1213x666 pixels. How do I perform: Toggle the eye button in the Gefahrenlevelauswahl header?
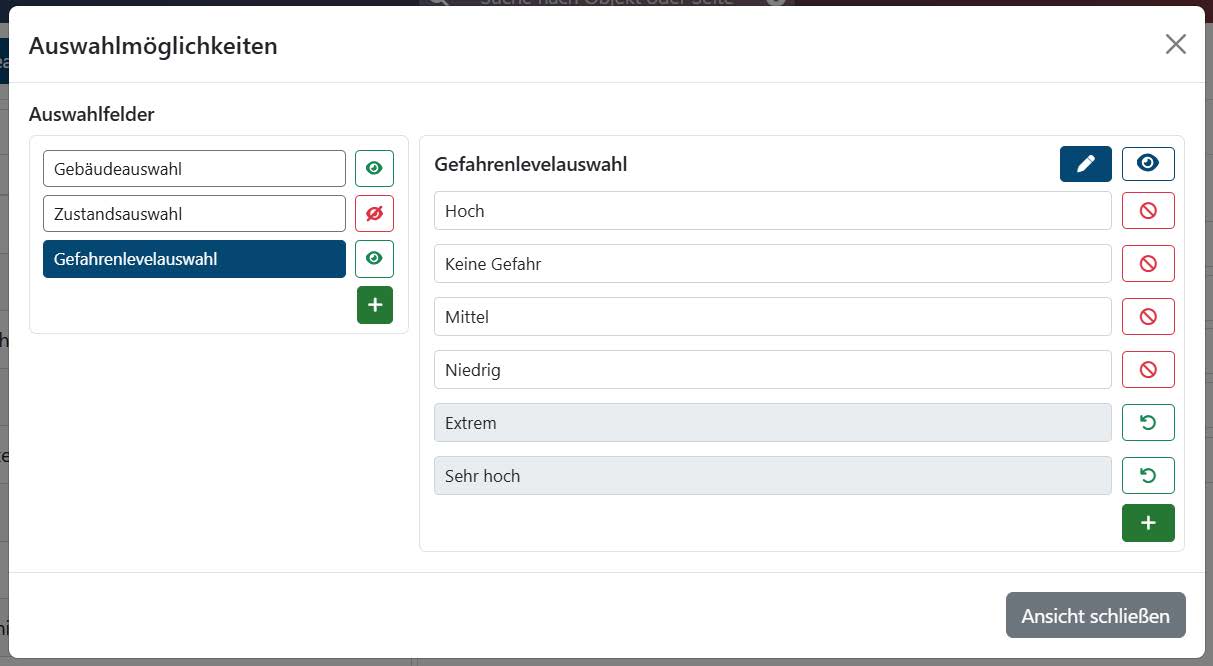pyautogui.click(x=1148, y=164)
